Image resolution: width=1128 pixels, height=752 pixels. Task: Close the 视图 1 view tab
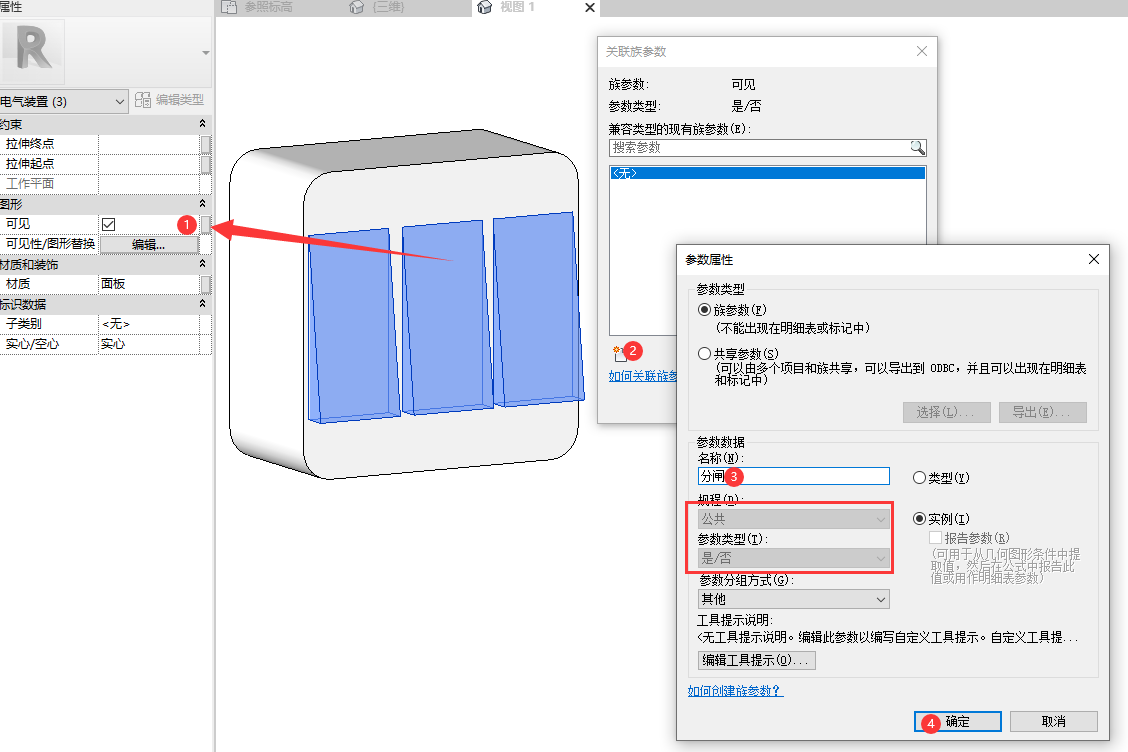pos(590,7)
